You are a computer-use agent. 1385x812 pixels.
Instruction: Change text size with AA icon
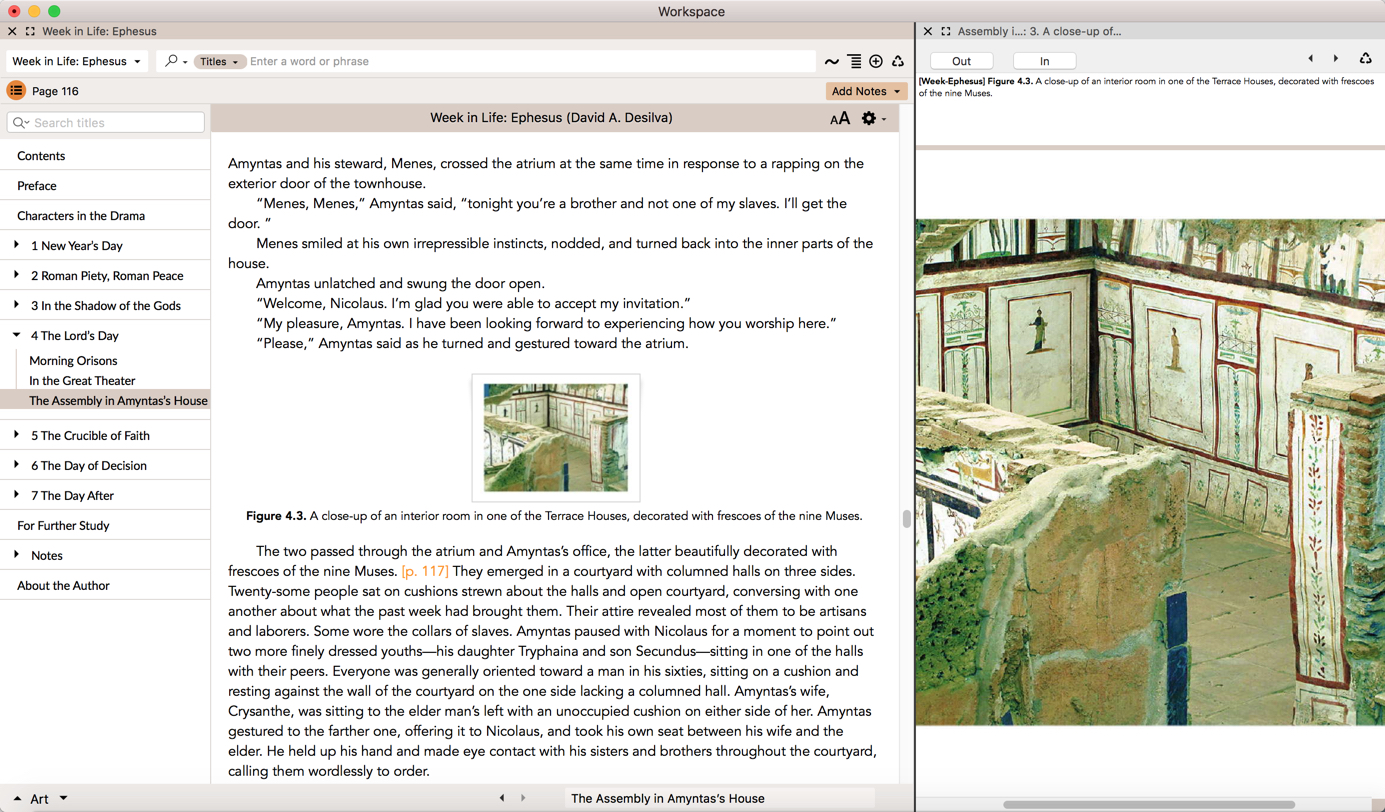pos(840,118)
